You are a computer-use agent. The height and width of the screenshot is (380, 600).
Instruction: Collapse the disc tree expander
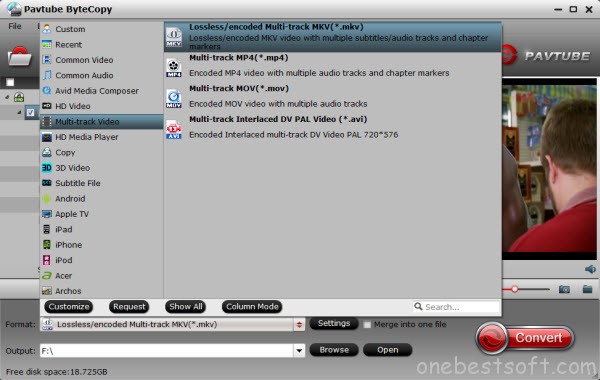tap(7, 97)
